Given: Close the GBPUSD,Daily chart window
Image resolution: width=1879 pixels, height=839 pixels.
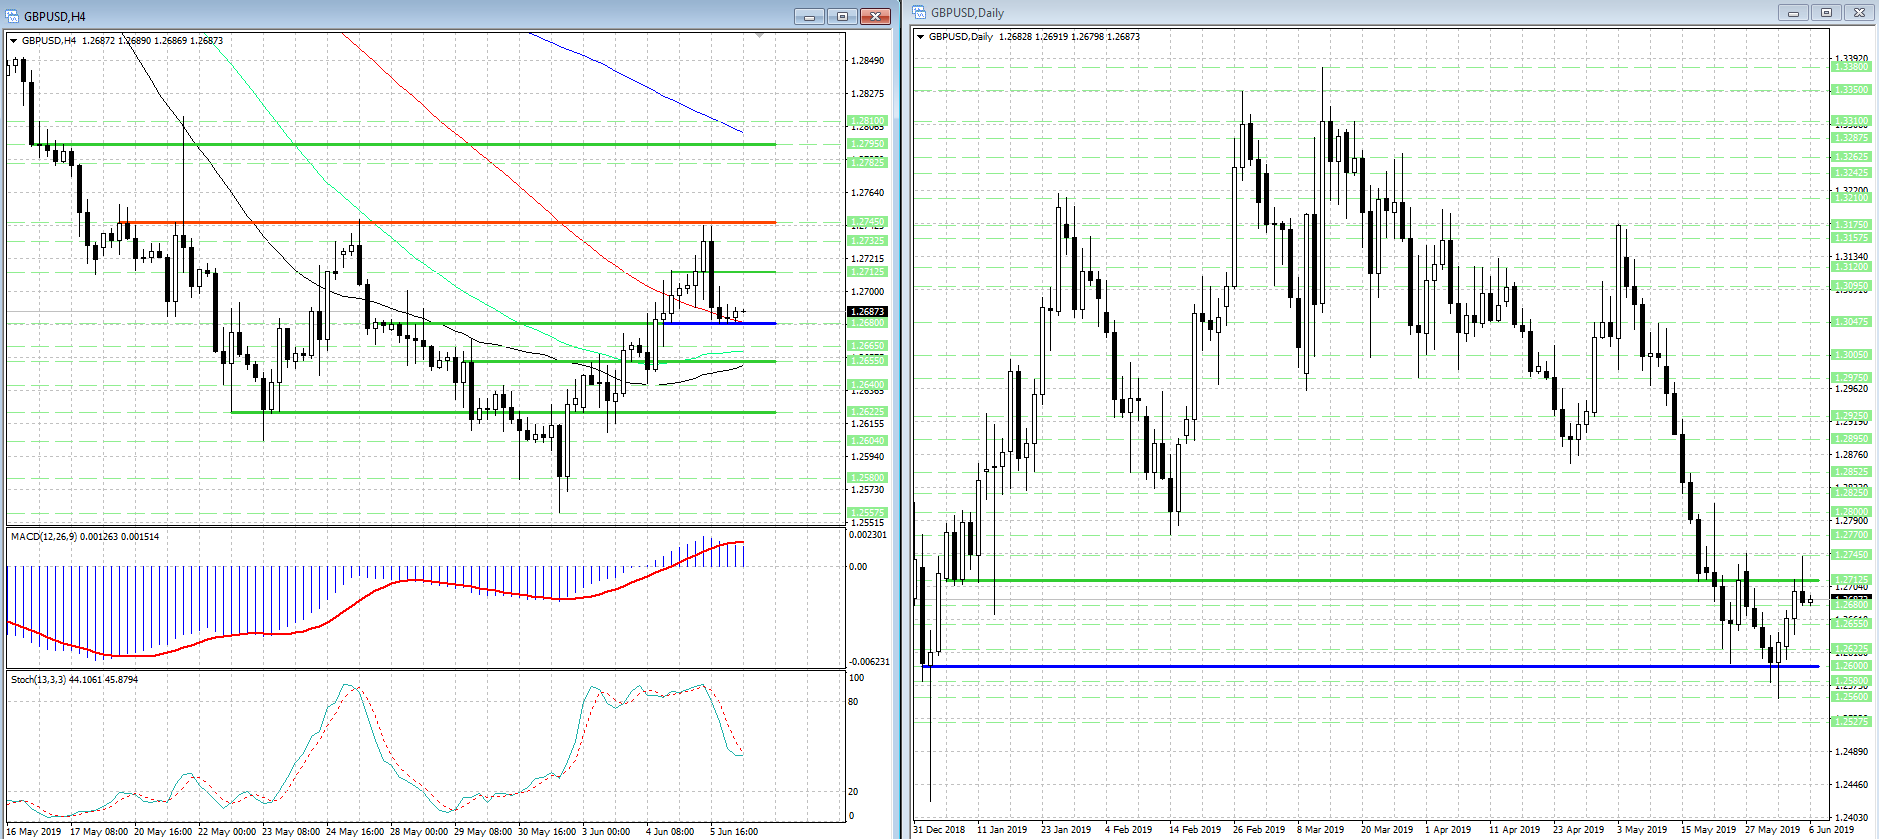Looking at the screenshot, I should pyautogui.click(x=1859, y=13).
